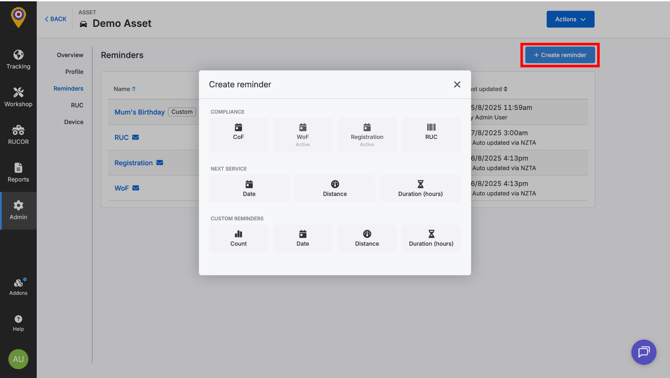The width and height of the screenshot is (670, 378).
Task: Click the map pin app logo
Action: point(18,18)
